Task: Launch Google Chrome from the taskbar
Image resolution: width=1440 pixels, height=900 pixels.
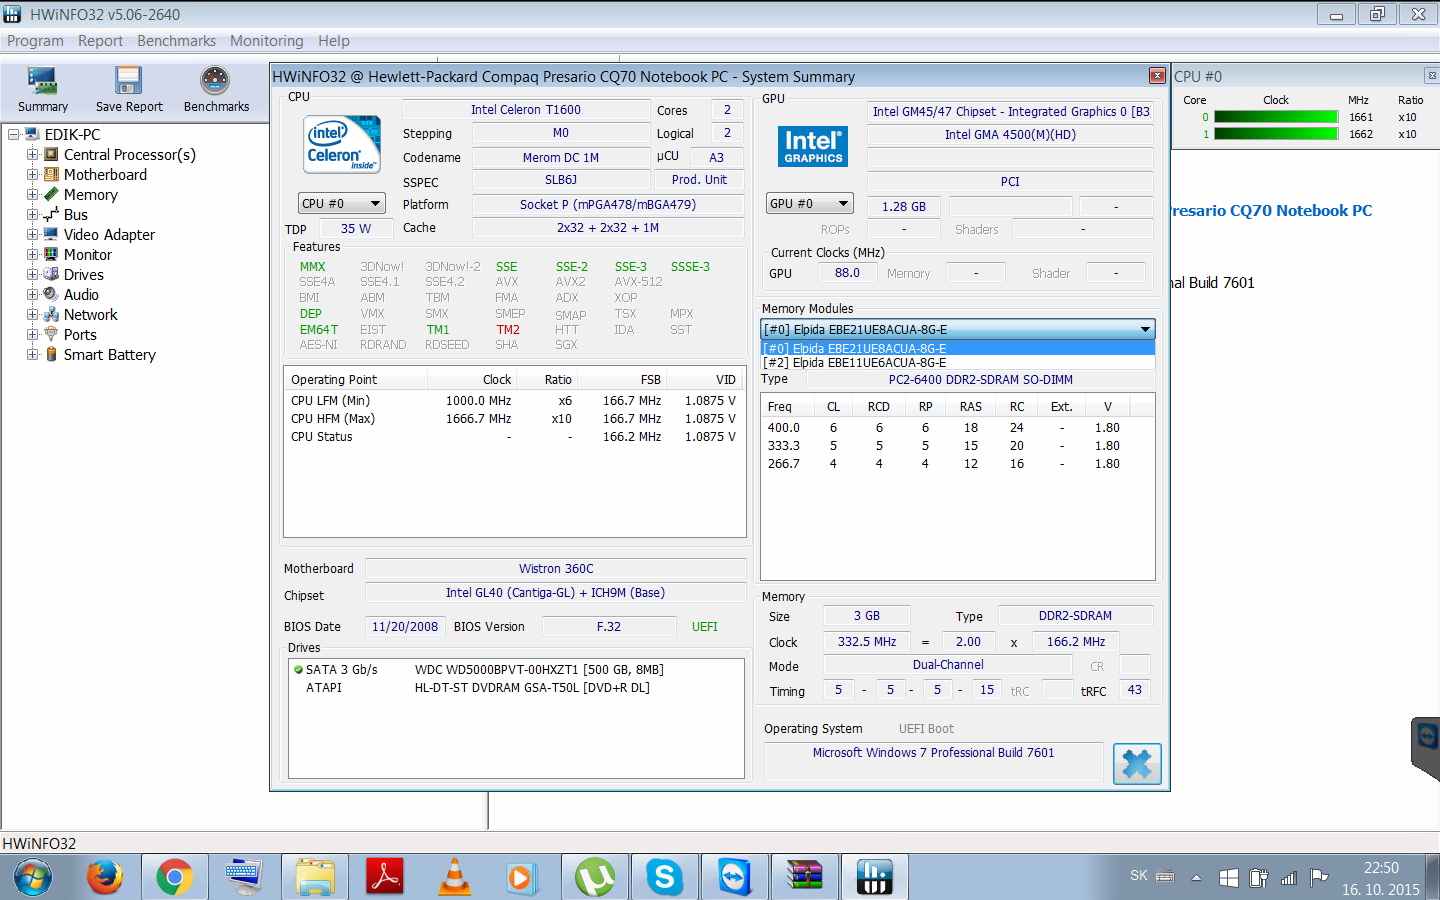Action: point(174,878)
